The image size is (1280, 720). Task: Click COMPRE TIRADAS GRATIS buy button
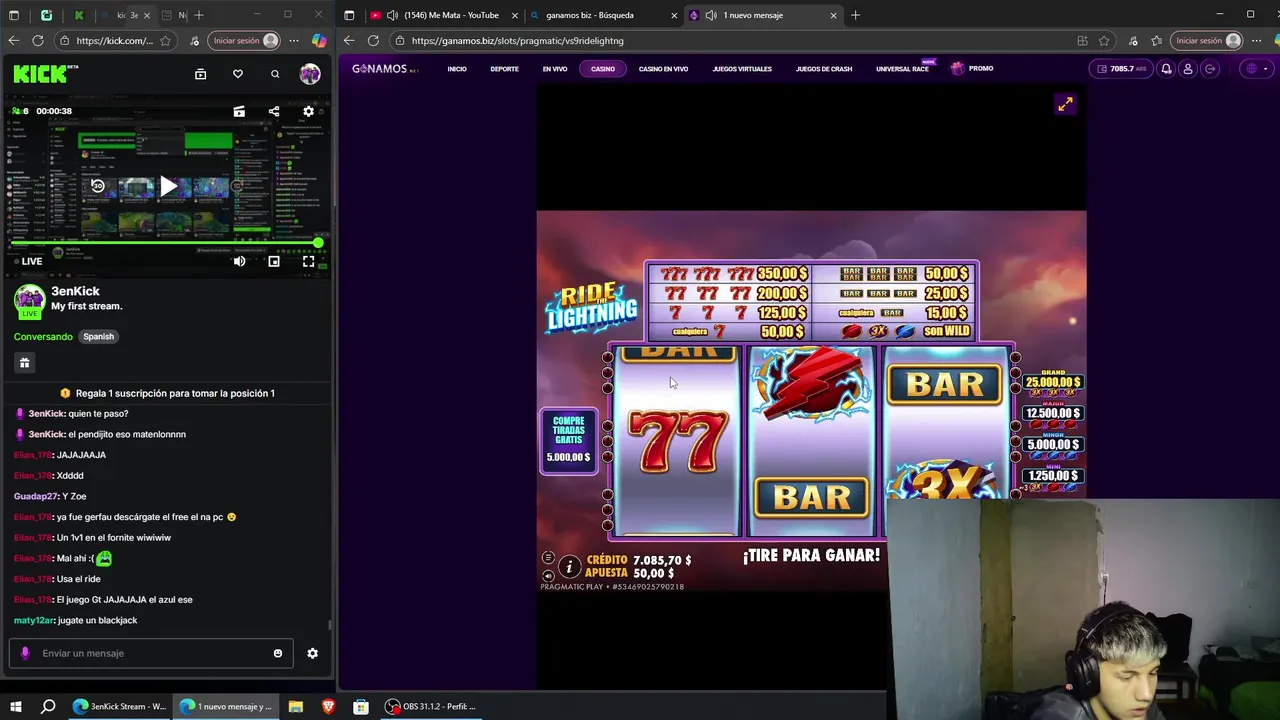(569, 440)
